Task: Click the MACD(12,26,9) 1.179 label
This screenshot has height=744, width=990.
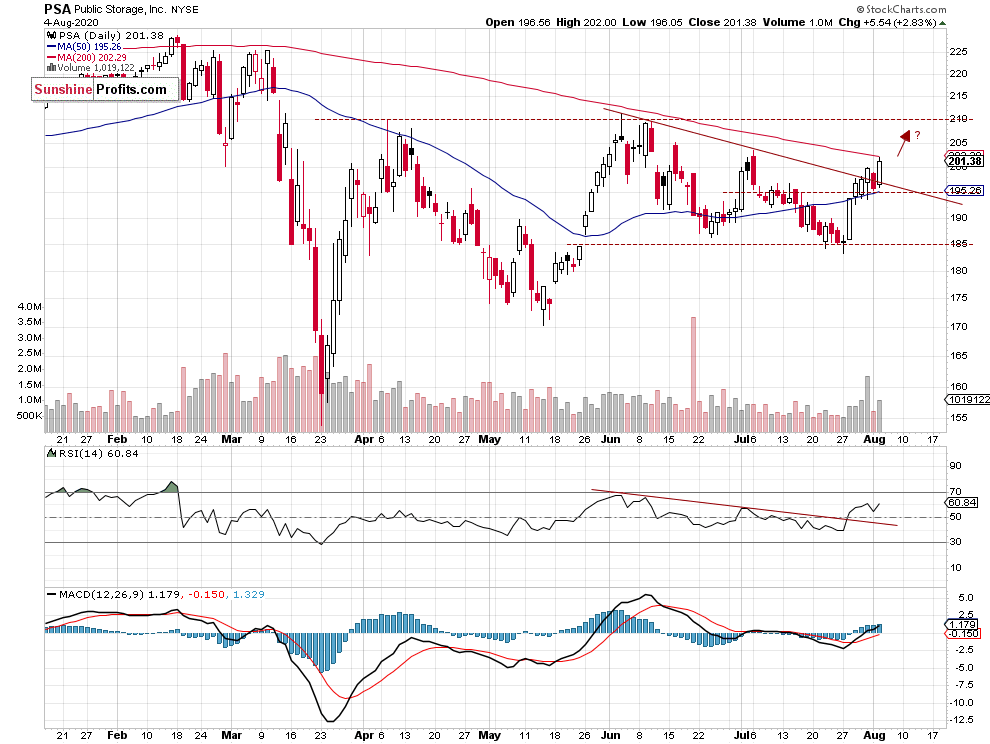Action: pyautogui.click(x=114, y=594)
